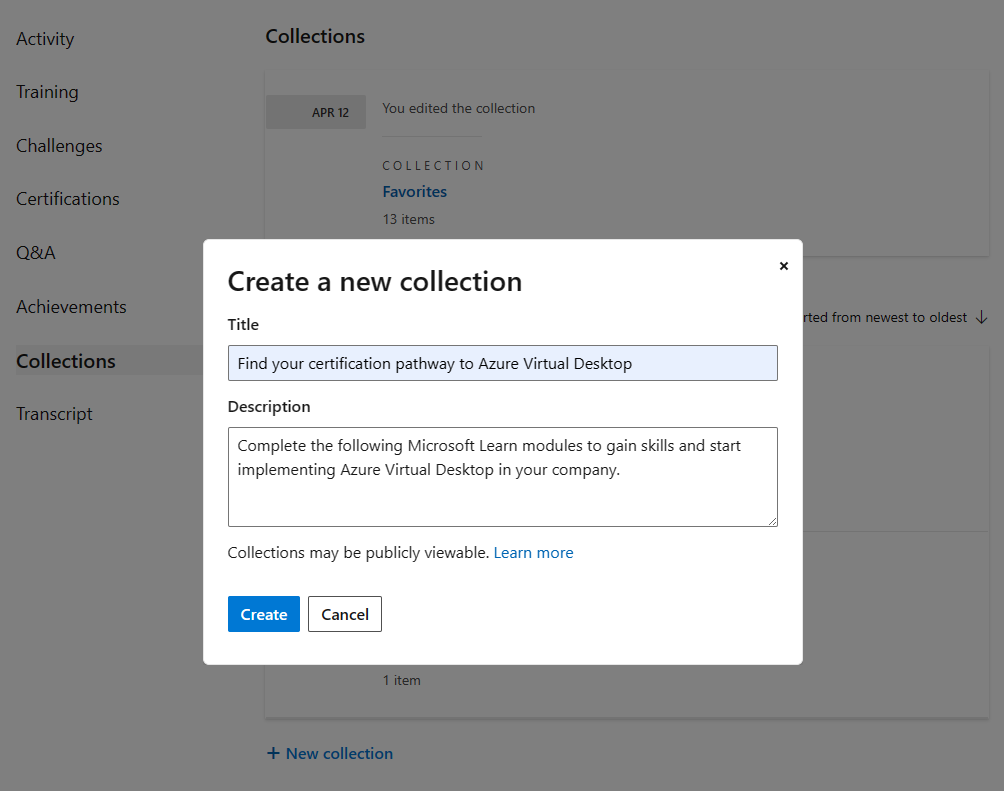The image size is (1004, 791).
Task: Click the downward sort arrow icon
Action: tap(981, 317)
